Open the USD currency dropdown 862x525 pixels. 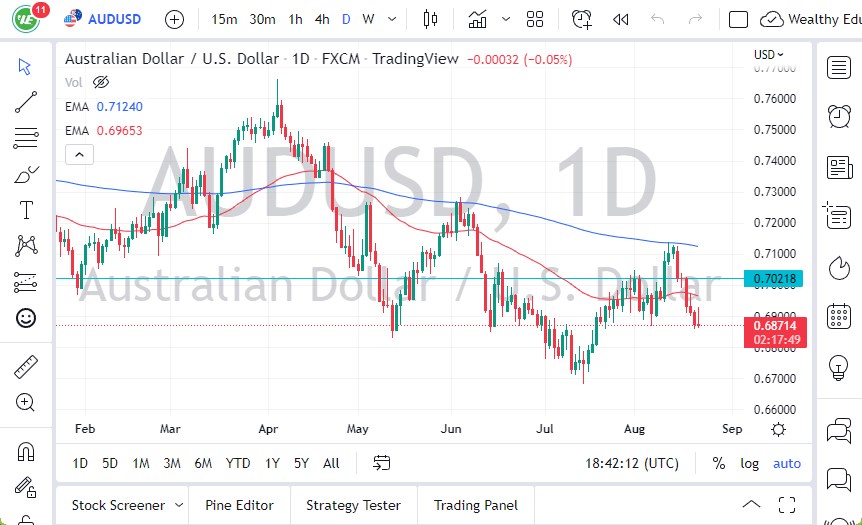[x=769, y=55]
